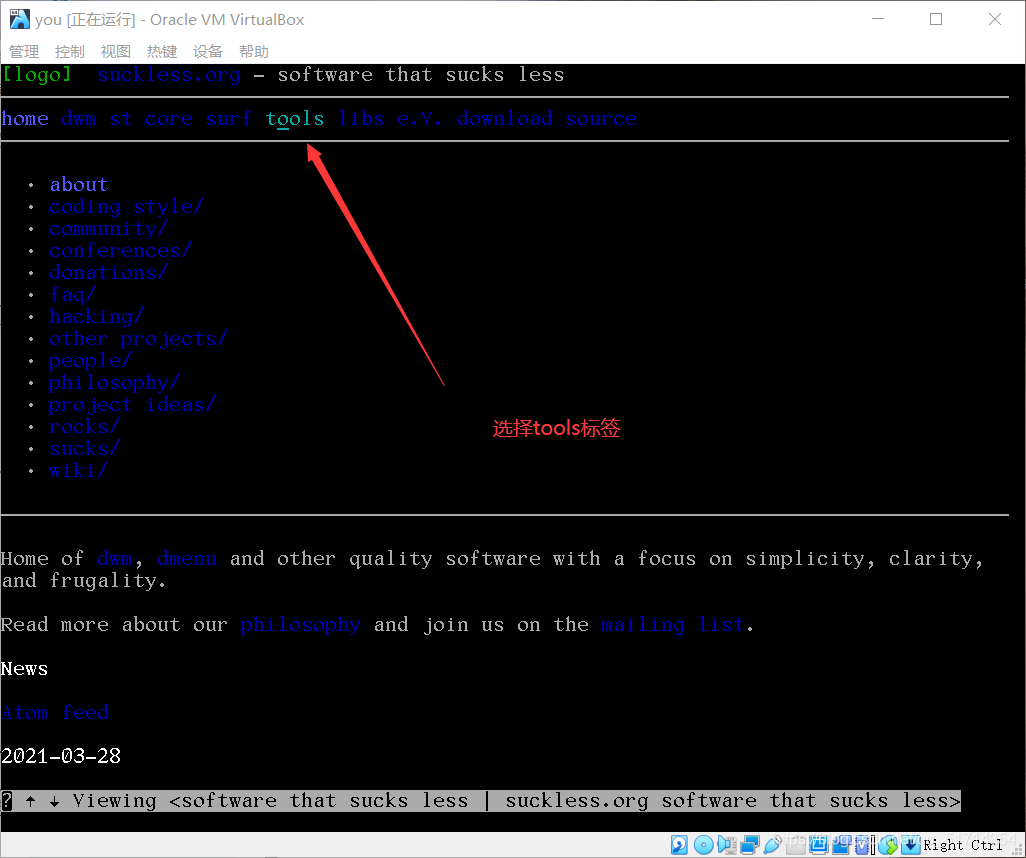Image resolution: width=1026 pixels, height=858 pixels.
Task: Open the wiki/ link
Action: point(79,471)
